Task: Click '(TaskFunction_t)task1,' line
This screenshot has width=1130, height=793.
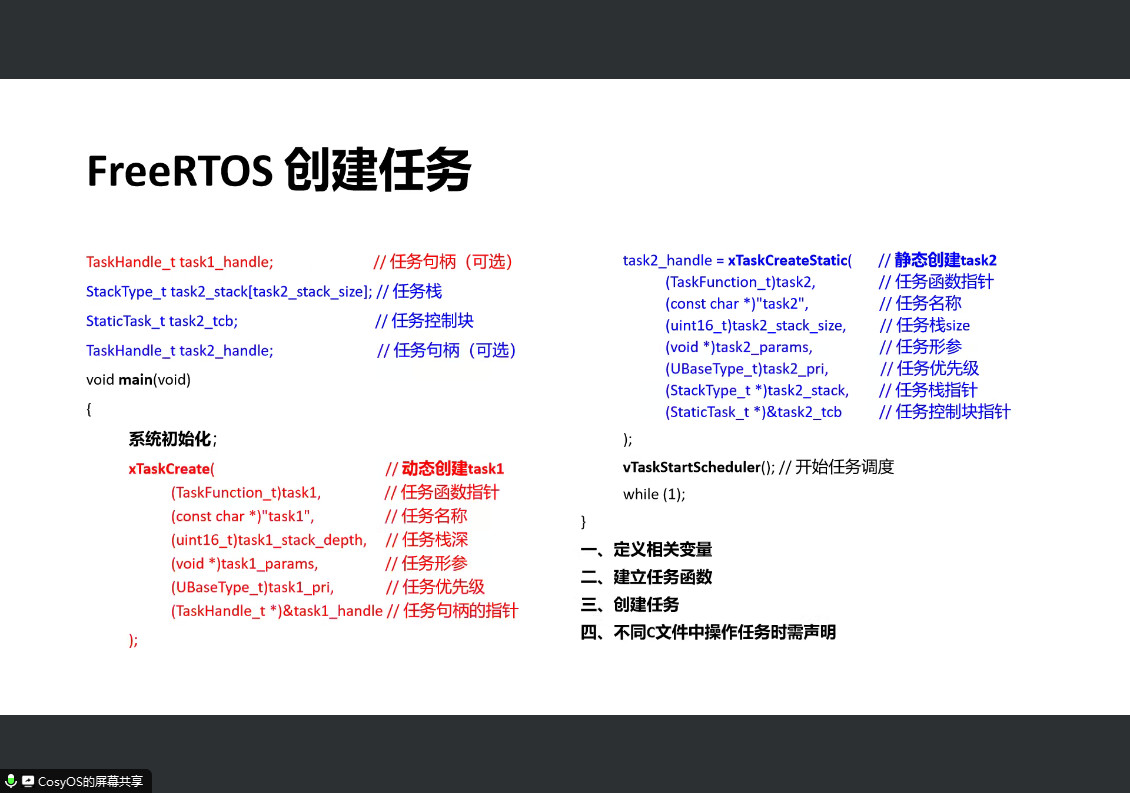Action: (246, 492)
